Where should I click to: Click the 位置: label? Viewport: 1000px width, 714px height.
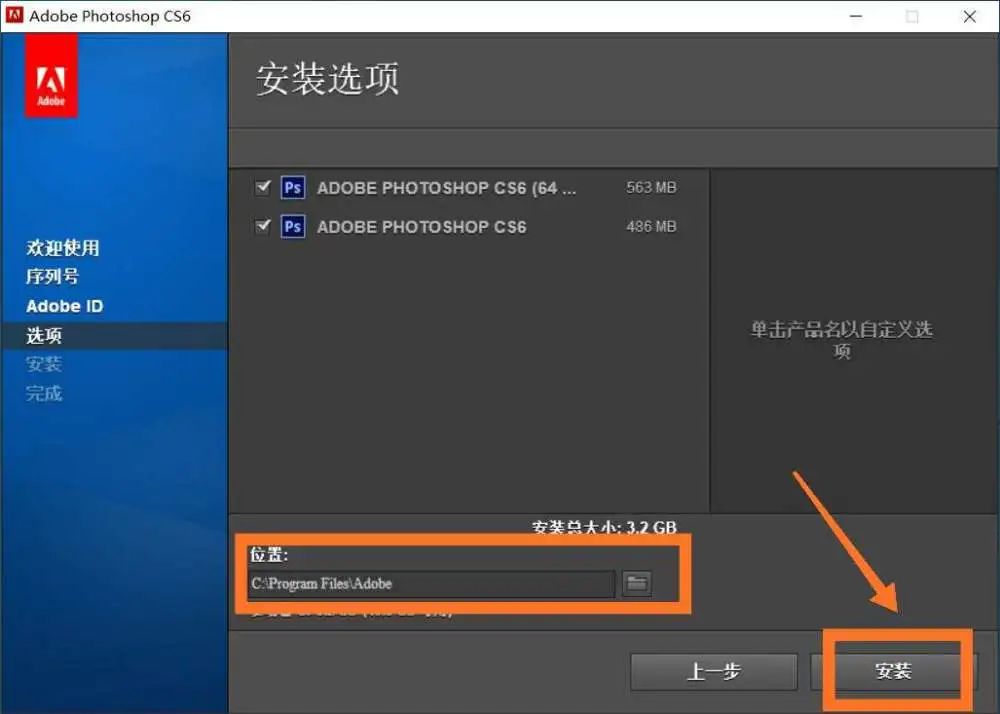[268, 555]
